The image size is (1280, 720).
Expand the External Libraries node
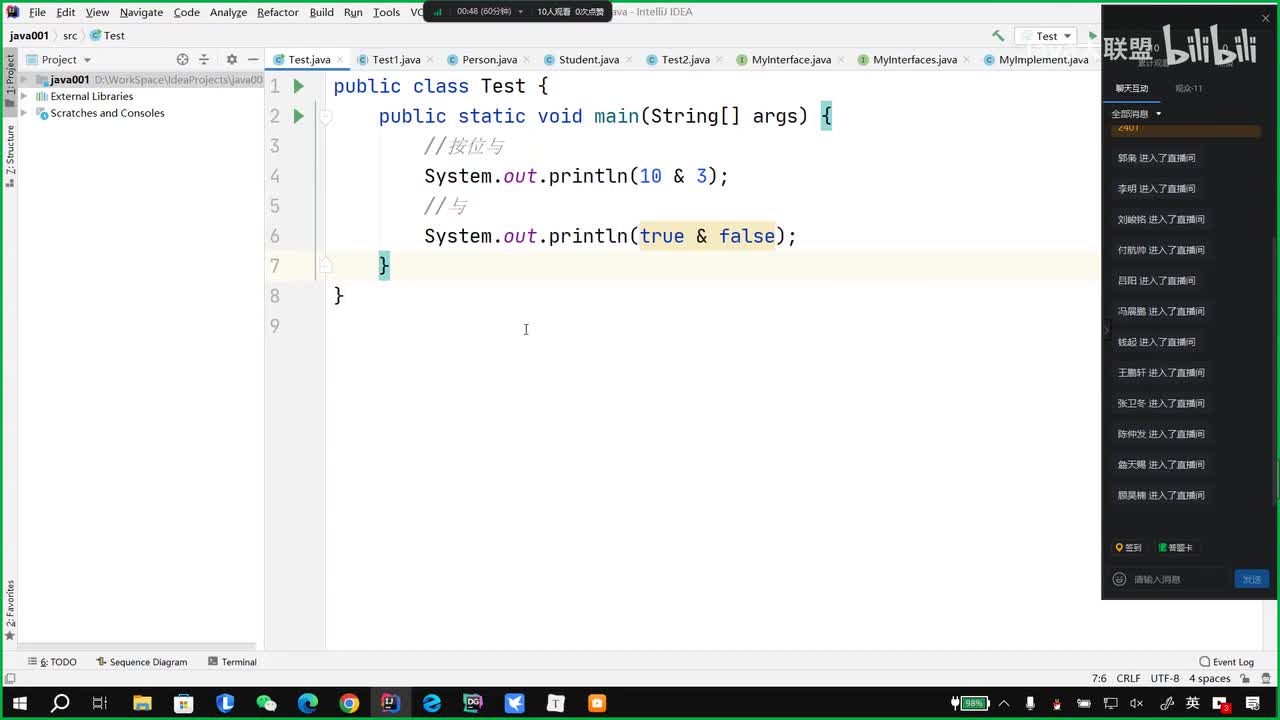pos(24,97)
